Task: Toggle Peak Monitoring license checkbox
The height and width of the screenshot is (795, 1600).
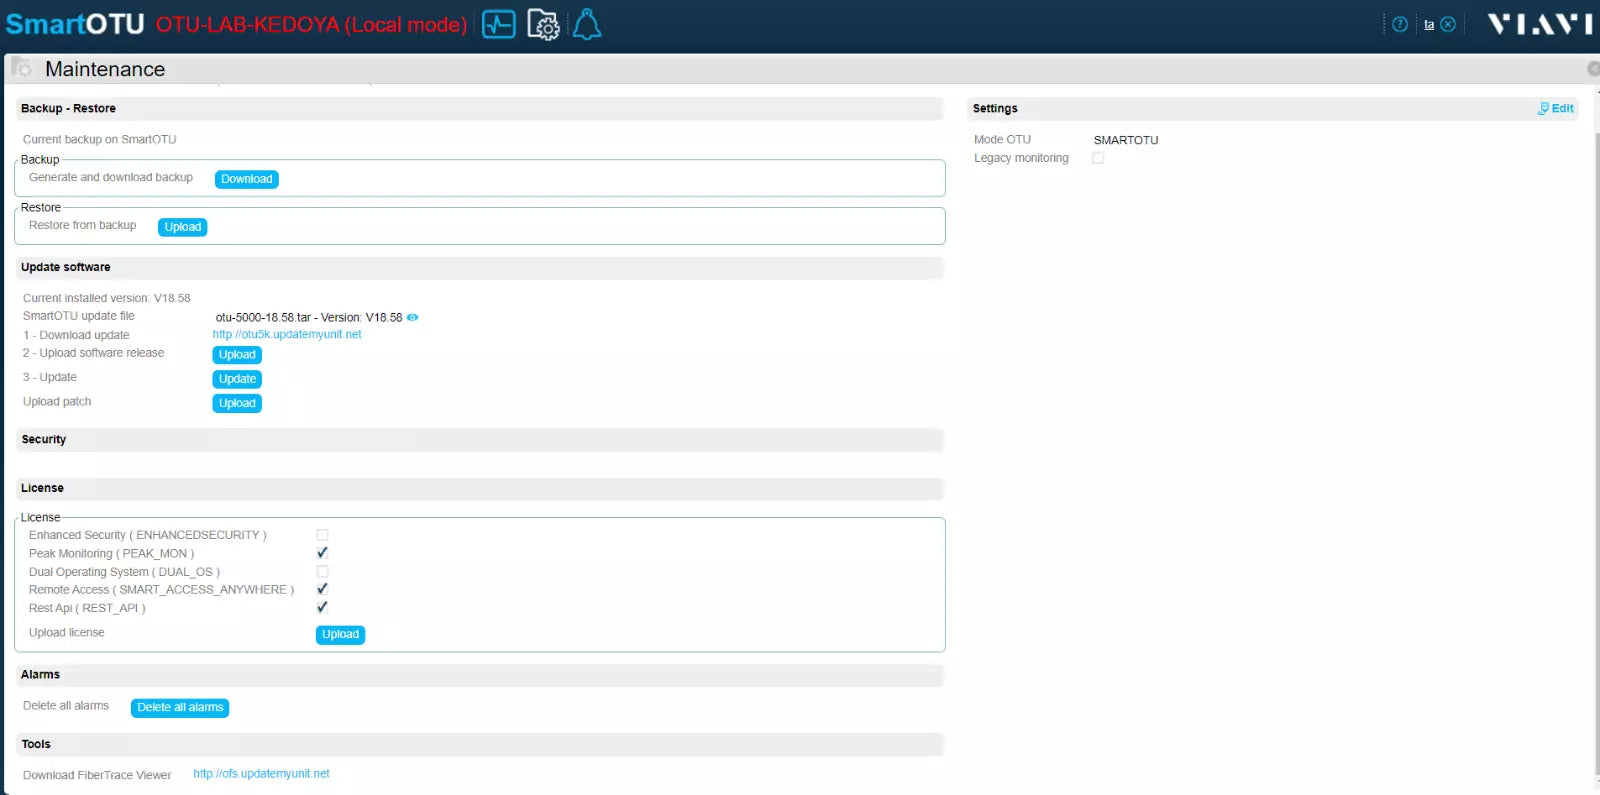Action: [x=322, y=553]
